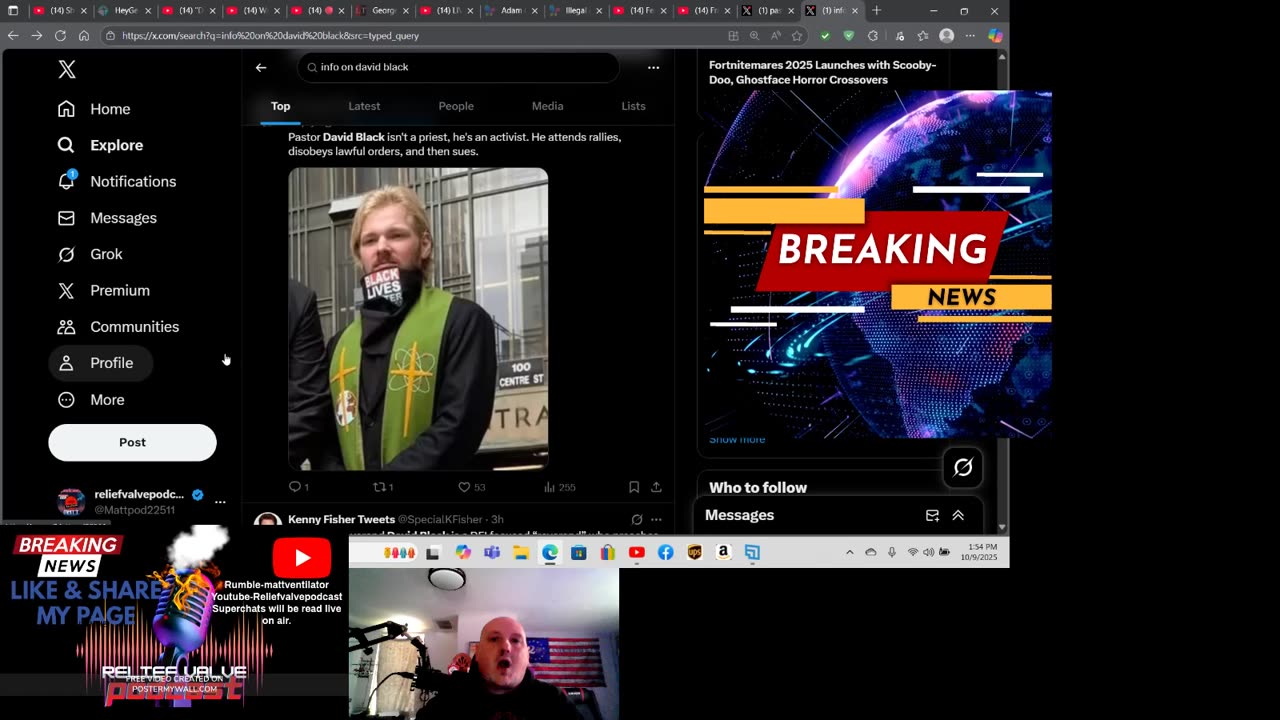Open Facebook from the taskbar
This screenshot has width=1280, height=720.
665,553
